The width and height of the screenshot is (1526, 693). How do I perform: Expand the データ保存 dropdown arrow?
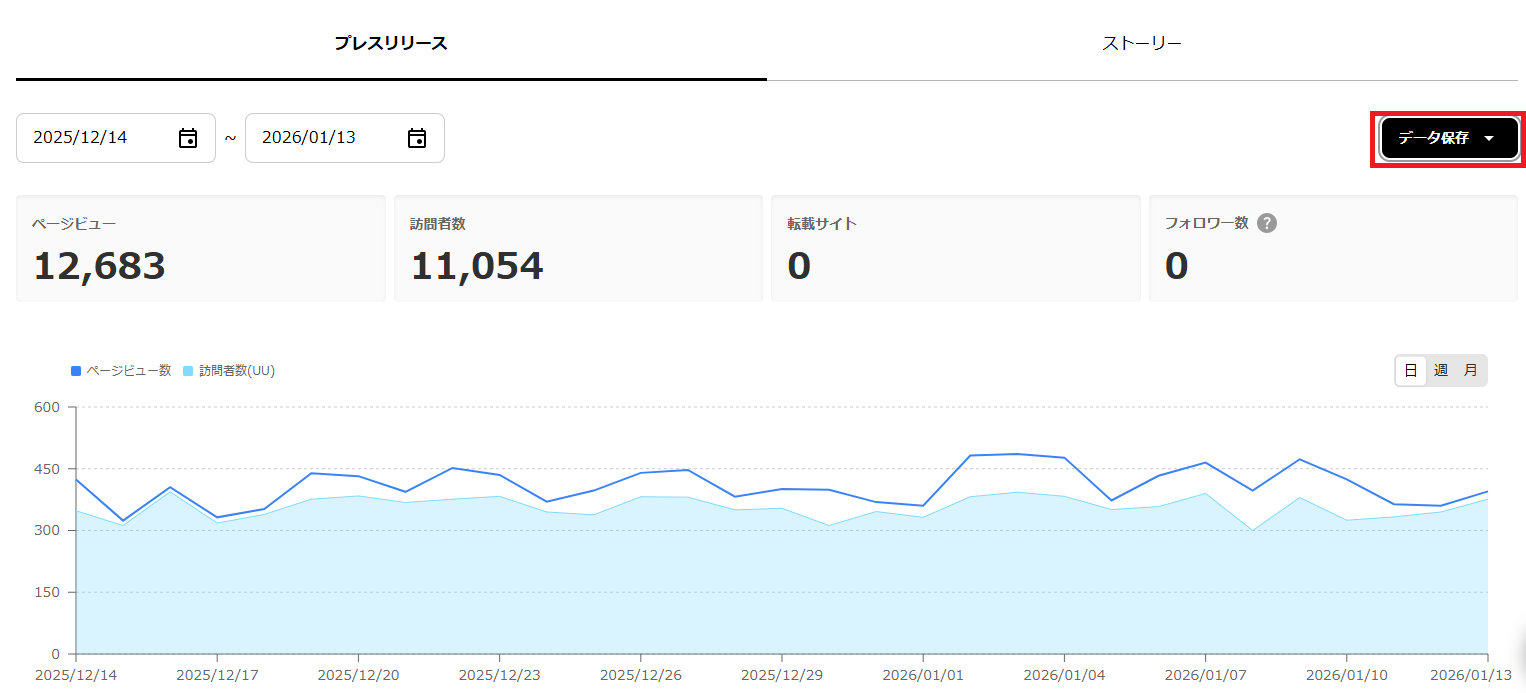(x=1489, y=139)
